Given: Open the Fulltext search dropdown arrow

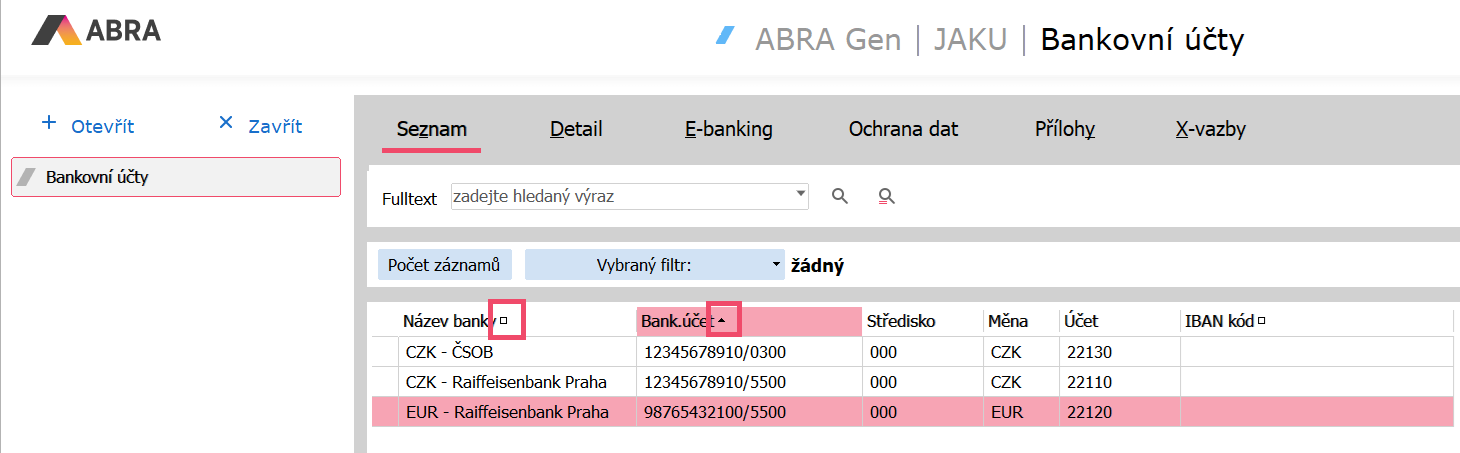Looking at the screenshot, I should (x=800, y=193).
